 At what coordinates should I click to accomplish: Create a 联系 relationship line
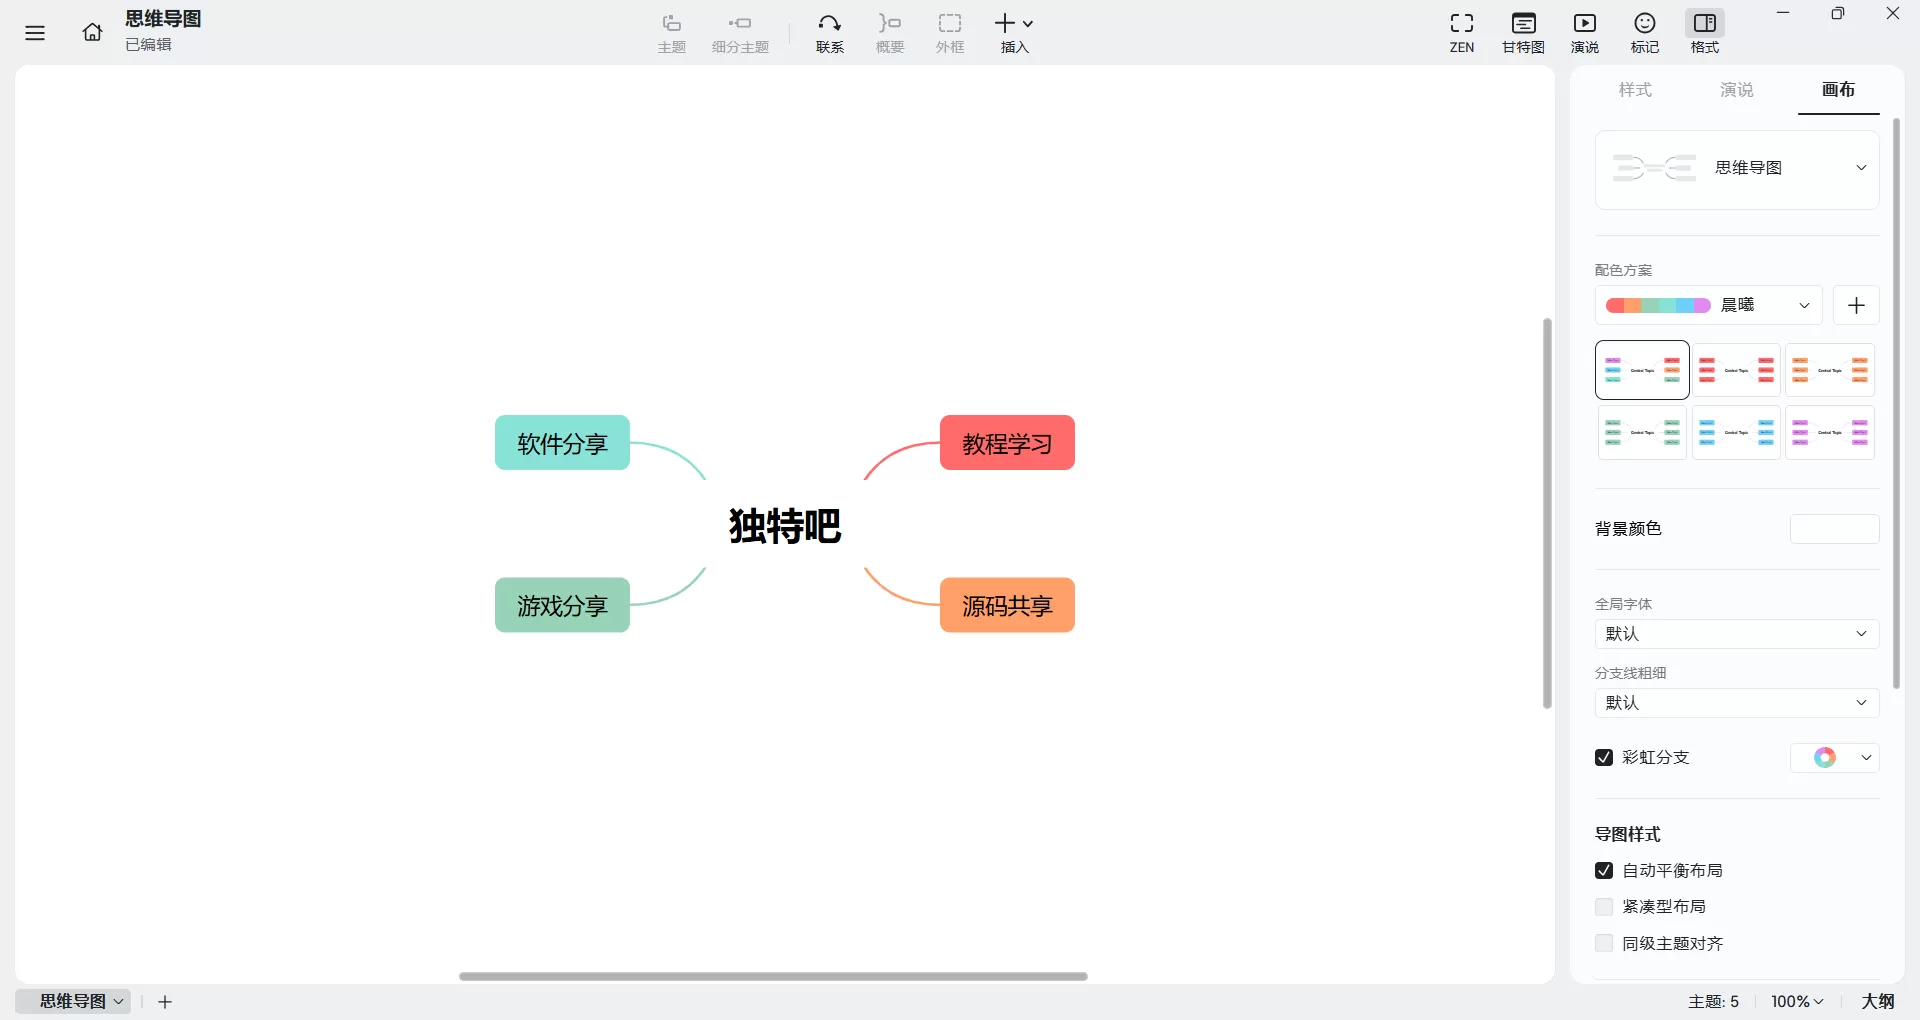point(829,33)
